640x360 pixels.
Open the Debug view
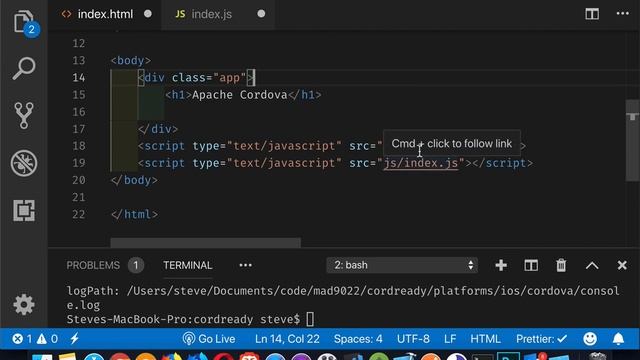pos(24,163)
